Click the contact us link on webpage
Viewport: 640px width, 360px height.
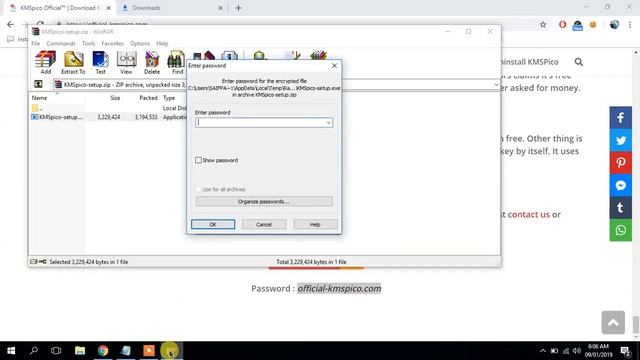pyautogui.click(x=529, y=214)
